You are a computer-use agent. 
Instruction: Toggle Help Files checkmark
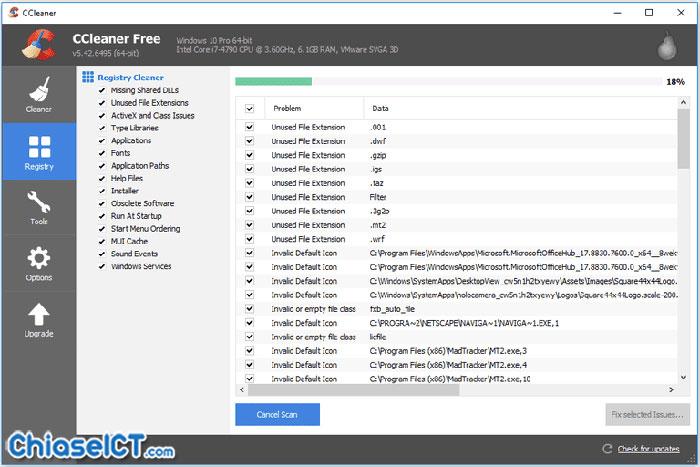click(x=102, y=178)
